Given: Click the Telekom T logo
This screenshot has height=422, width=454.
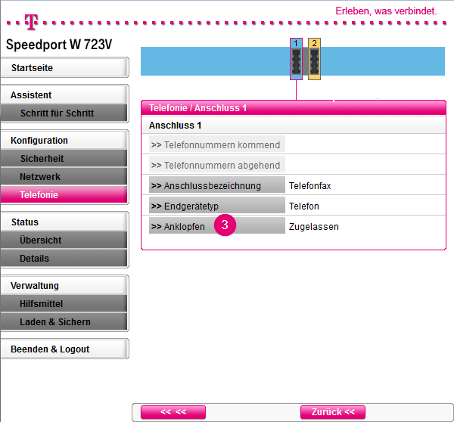Looking at the screenshot, I should (31, 22).
